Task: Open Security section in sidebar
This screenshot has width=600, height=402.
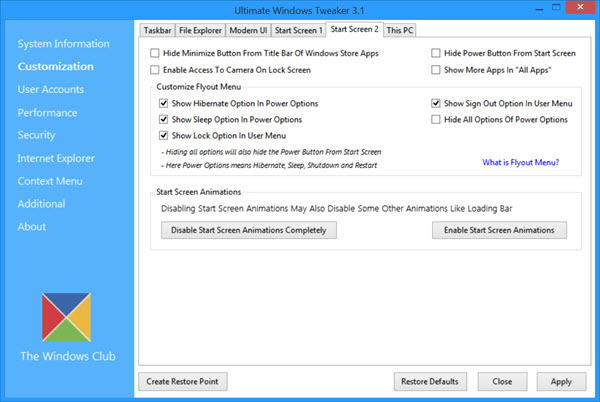Action: pos(36,135)
